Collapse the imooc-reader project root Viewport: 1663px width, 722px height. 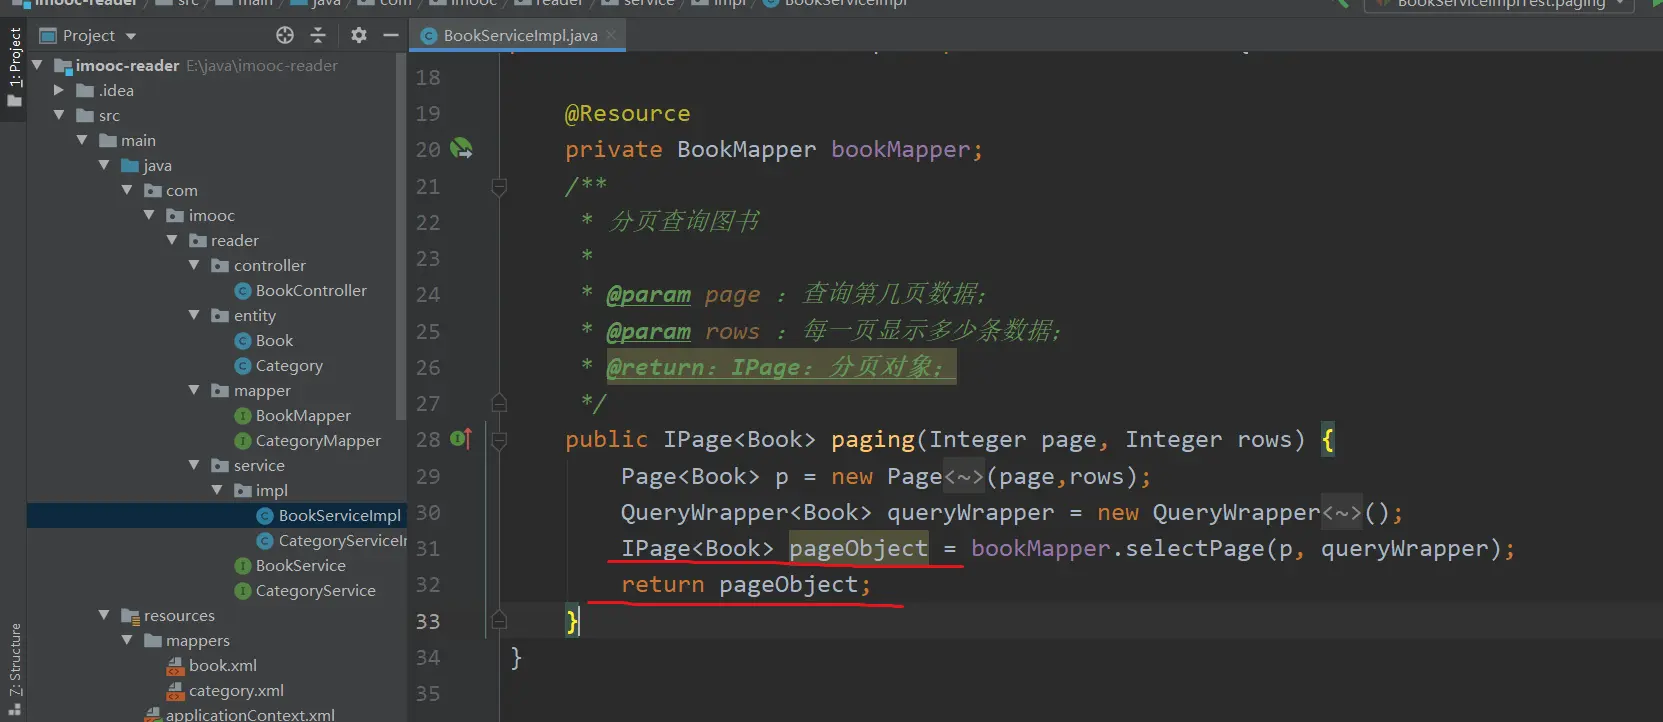click(x=38, y=65)
